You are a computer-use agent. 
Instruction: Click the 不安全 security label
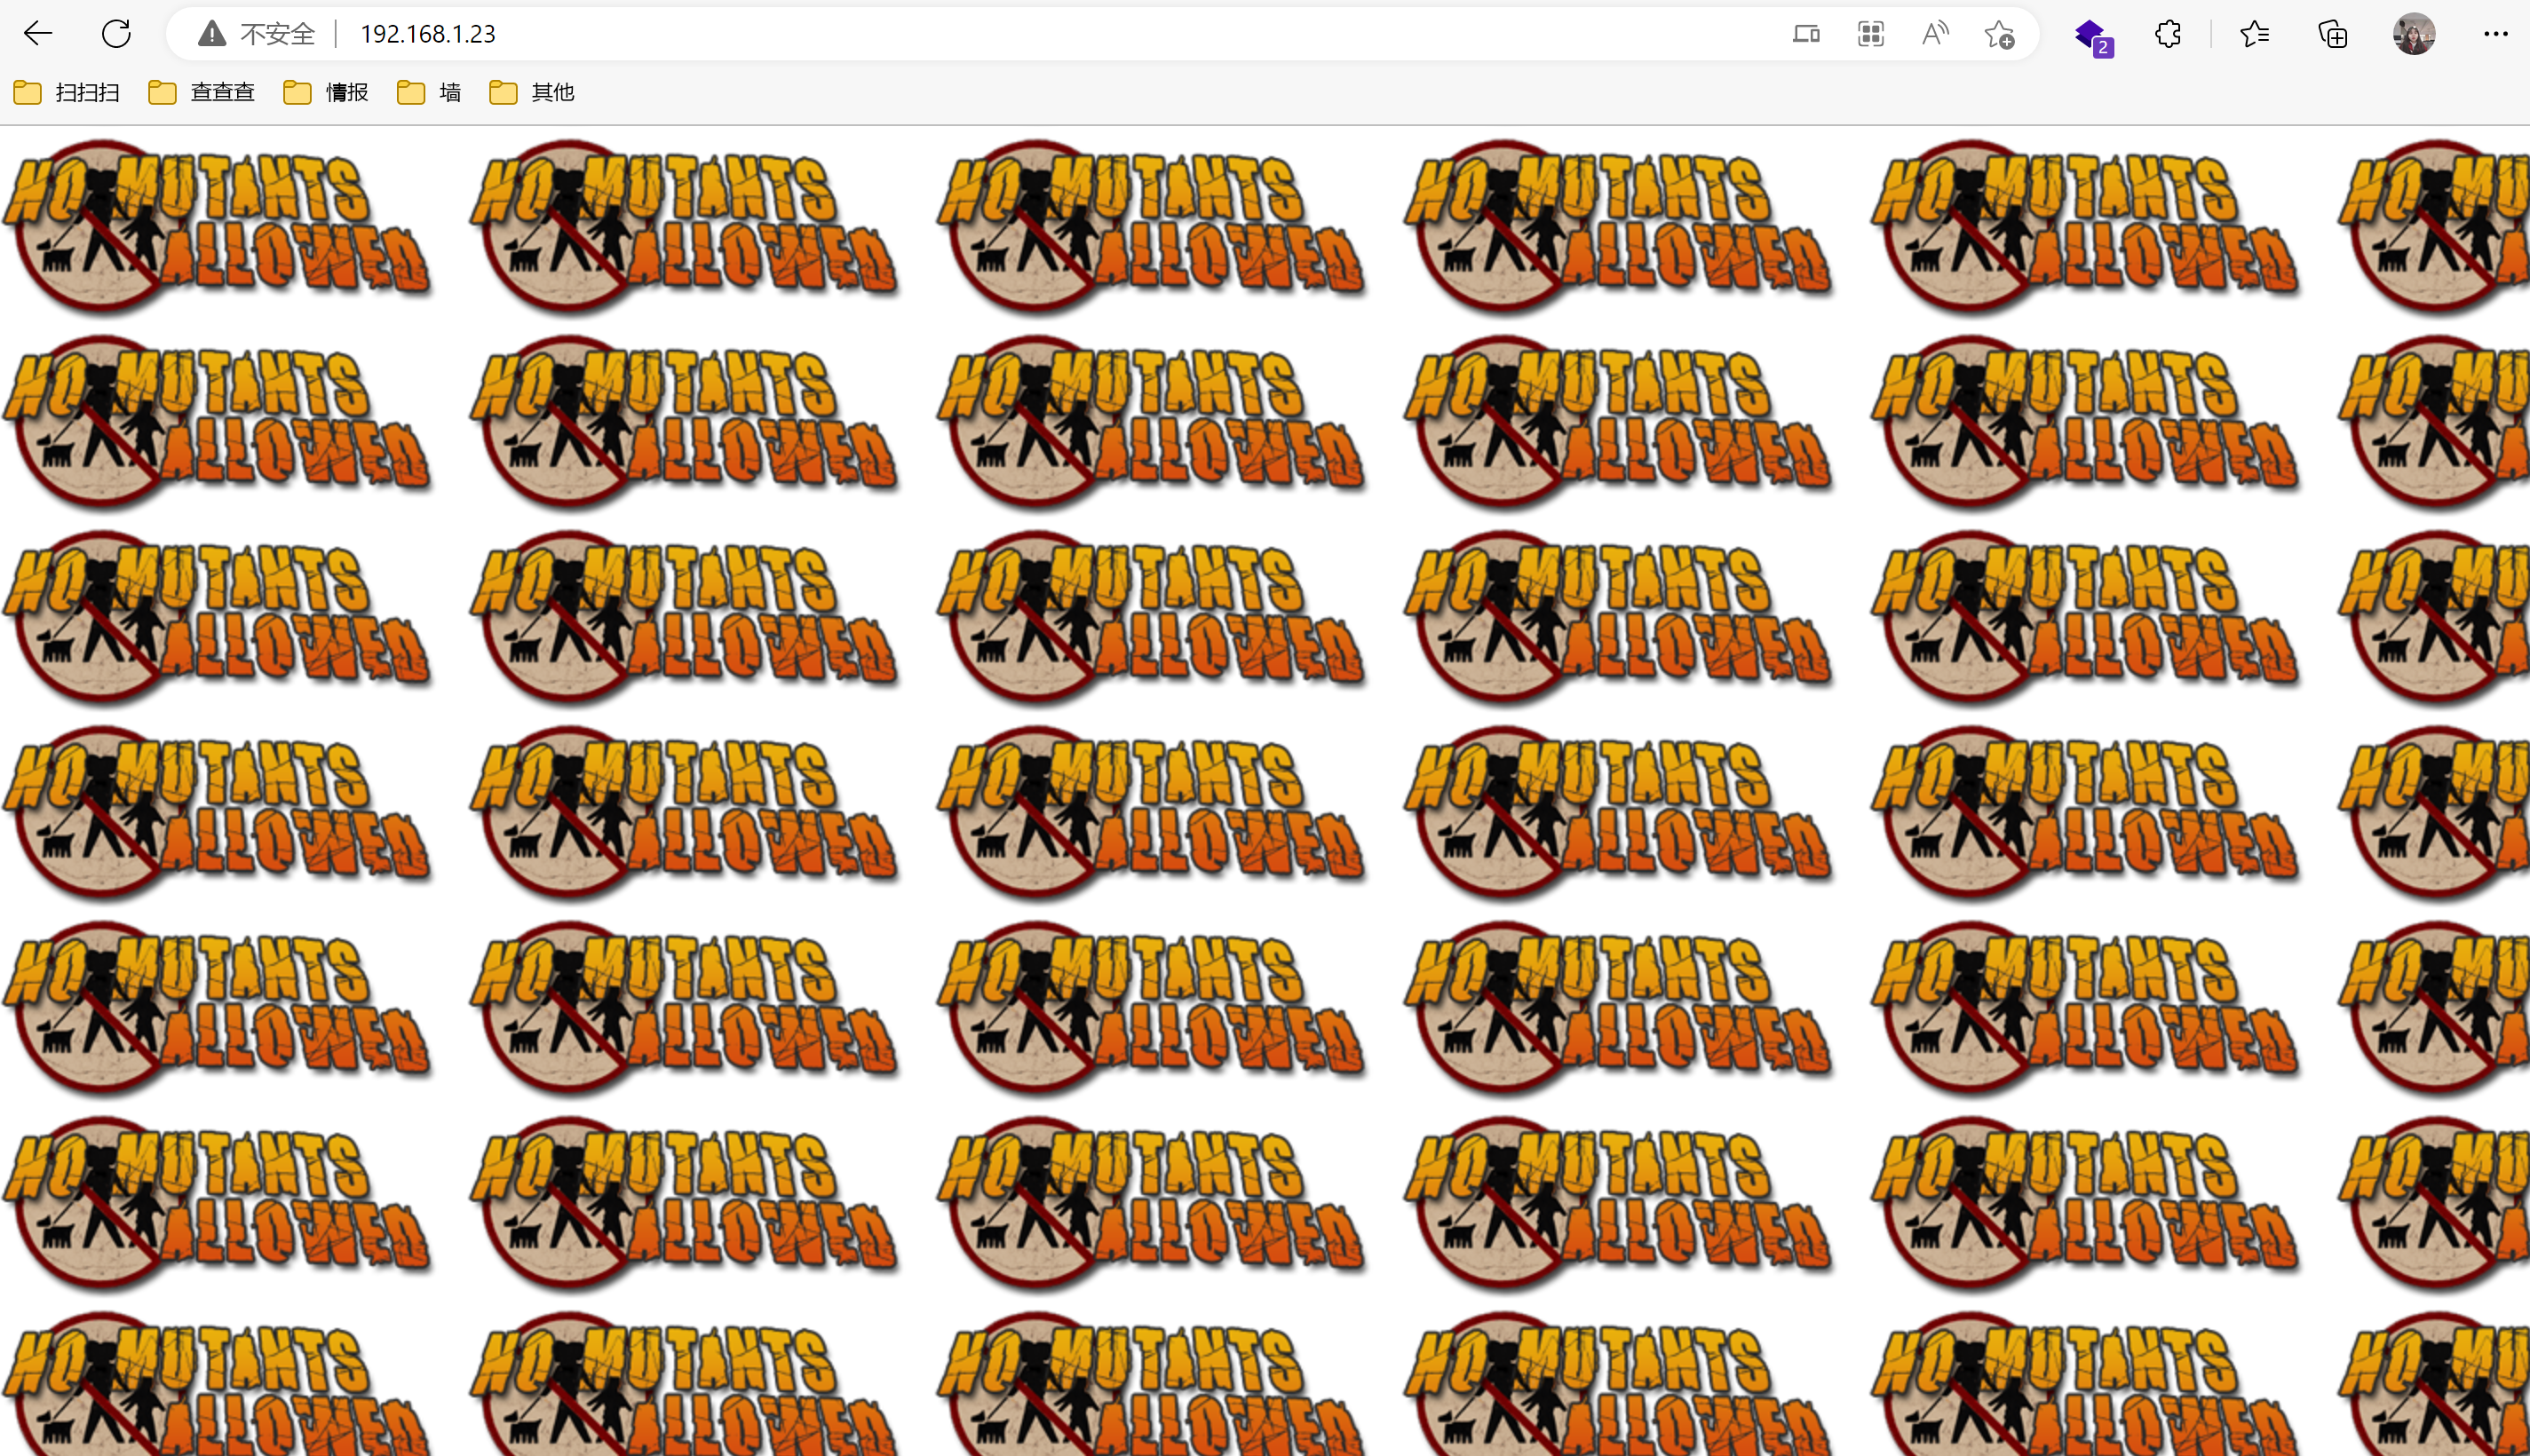(x=277, y=35)
